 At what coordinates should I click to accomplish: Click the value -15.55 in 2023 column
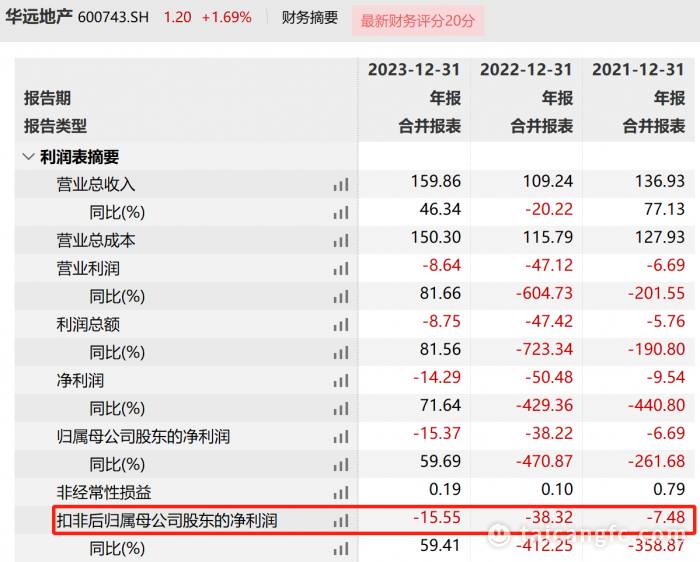(x=437, y=517)
